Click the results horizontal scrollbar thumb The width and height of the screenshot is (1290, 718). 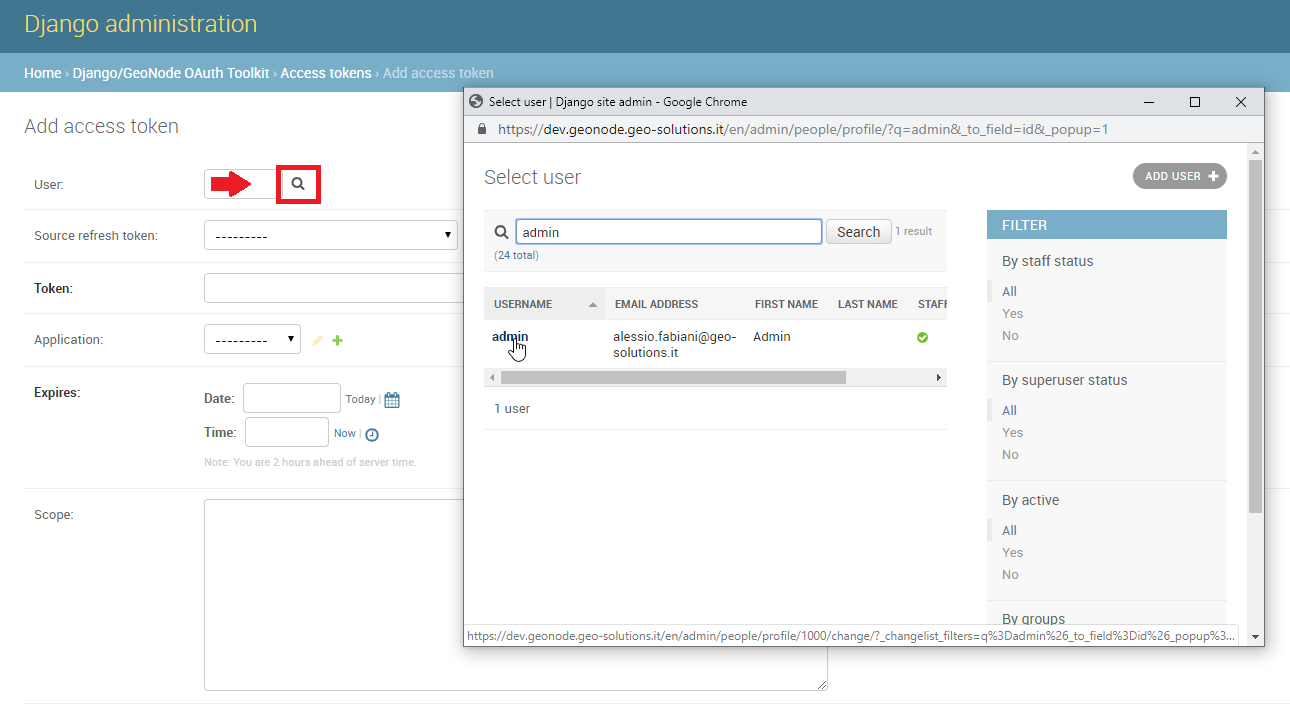coord(673,378)
